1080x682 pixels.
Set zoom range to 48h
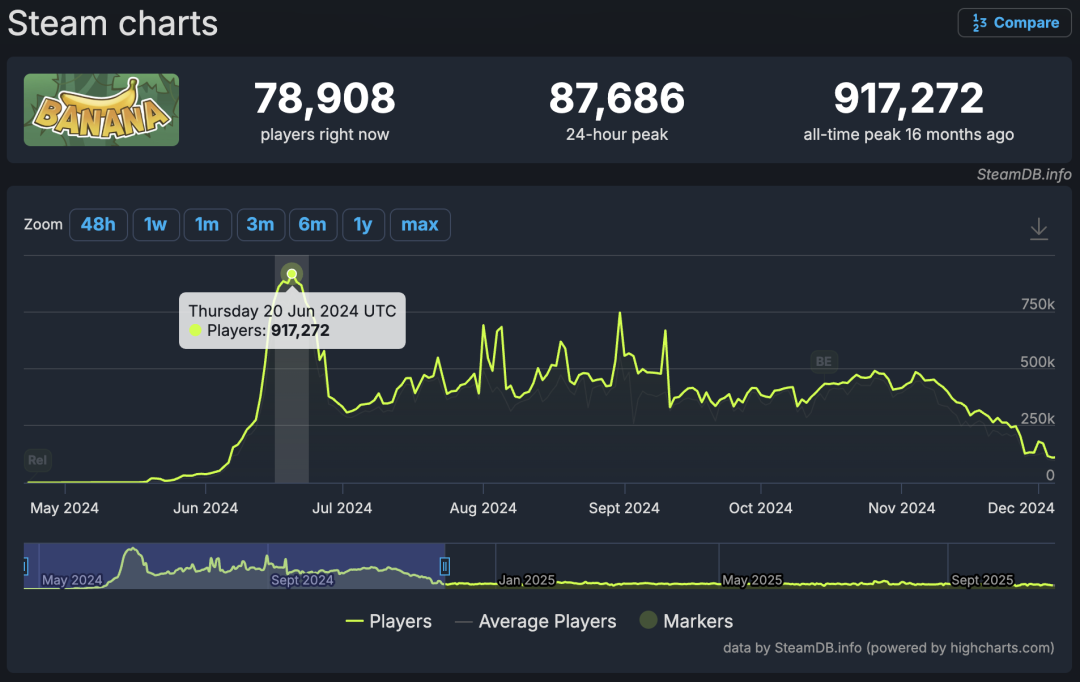tap(98, 225)
